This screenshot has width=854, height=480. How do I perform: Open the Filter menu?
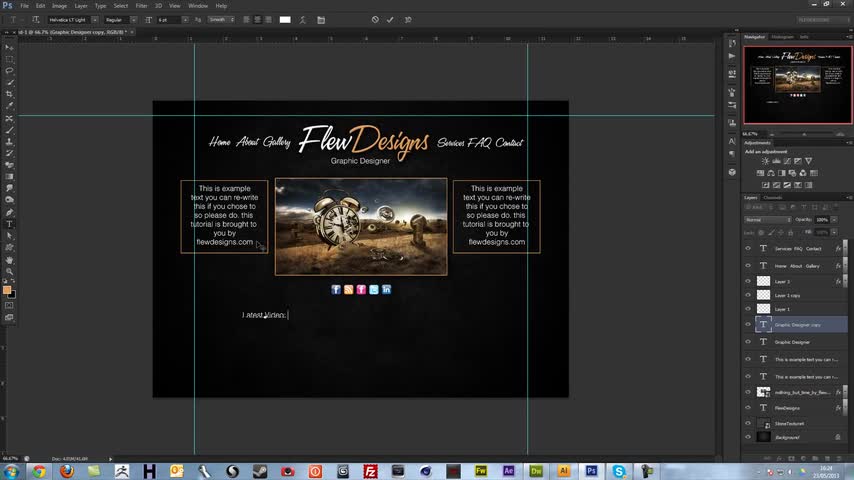tap(141, 6)
